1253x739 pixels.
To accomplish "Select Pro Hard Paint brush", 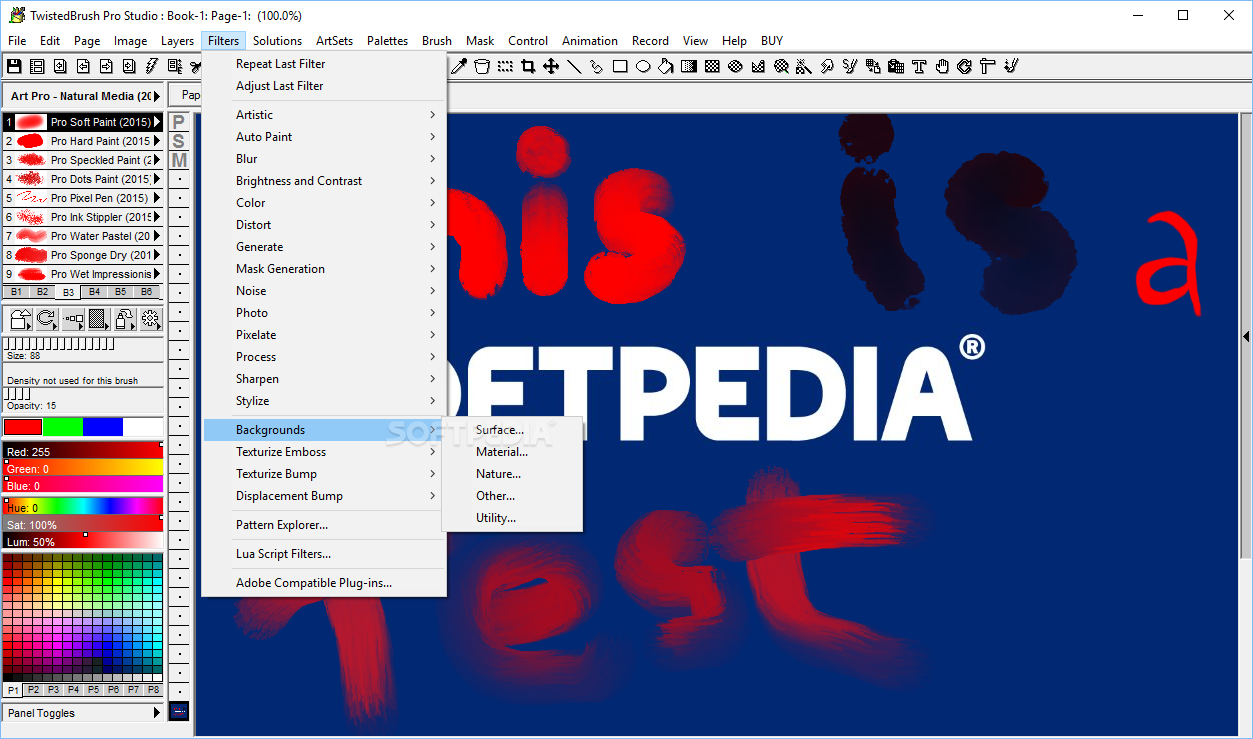I will 83,141.
